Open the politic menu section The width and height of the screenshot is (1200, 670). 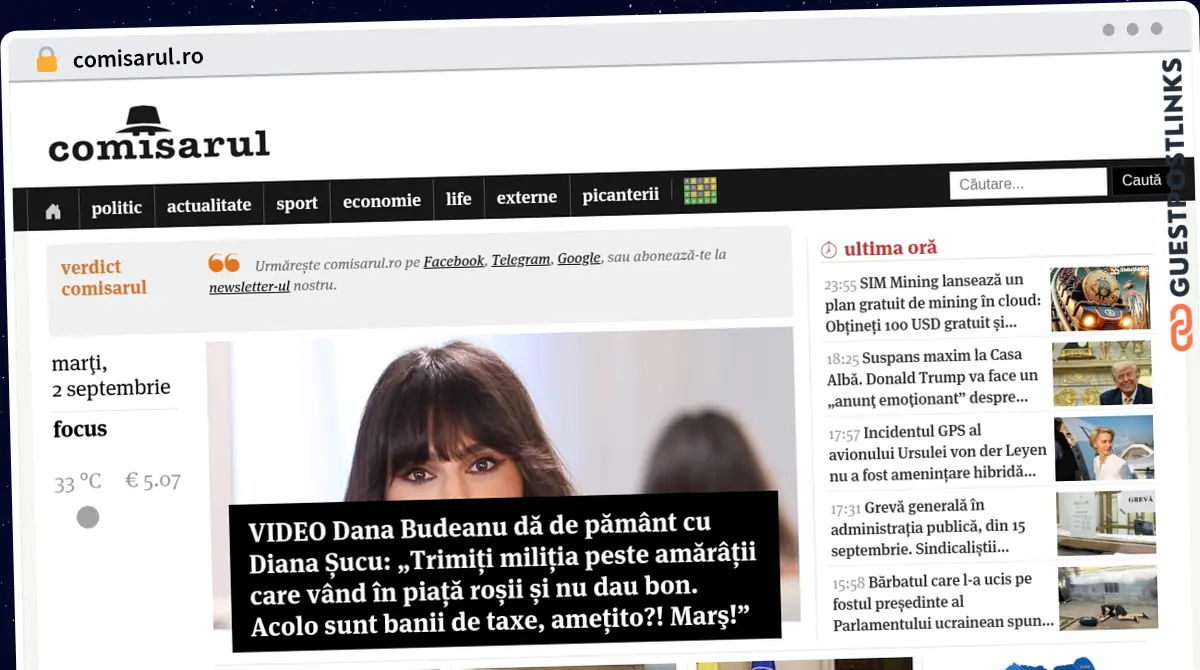pos(116,208)
